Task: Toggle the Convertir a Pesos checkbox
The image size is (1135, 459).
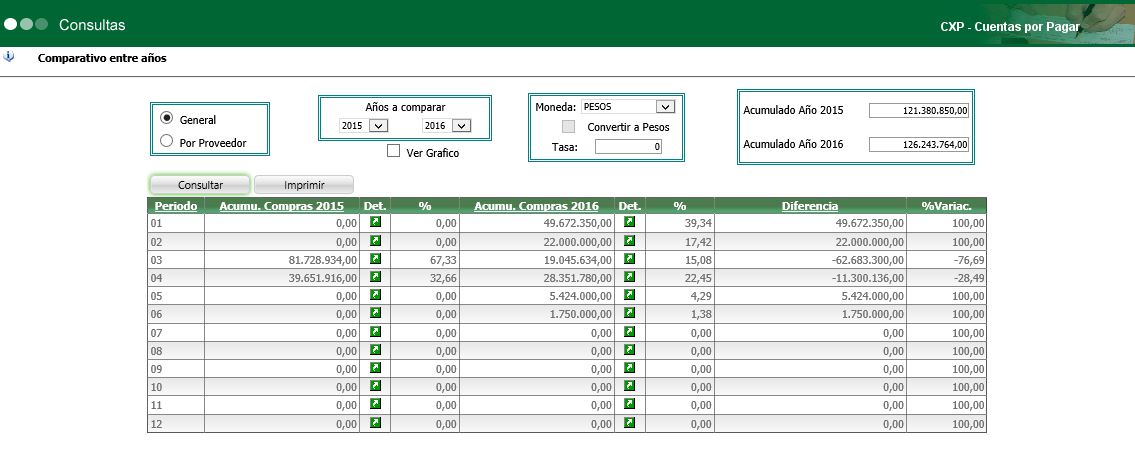Action: click(569, 127)
